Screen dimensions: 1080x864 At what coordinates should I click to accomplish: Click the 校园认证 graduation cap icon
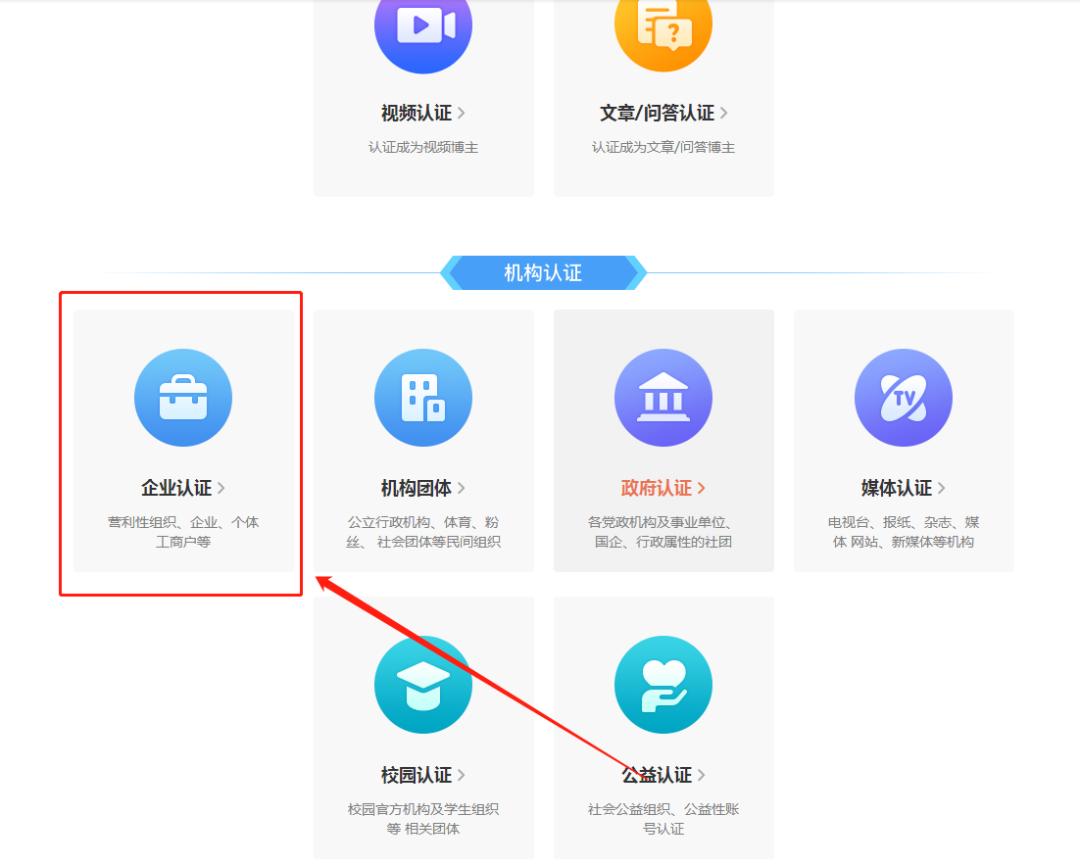(423, 683)
